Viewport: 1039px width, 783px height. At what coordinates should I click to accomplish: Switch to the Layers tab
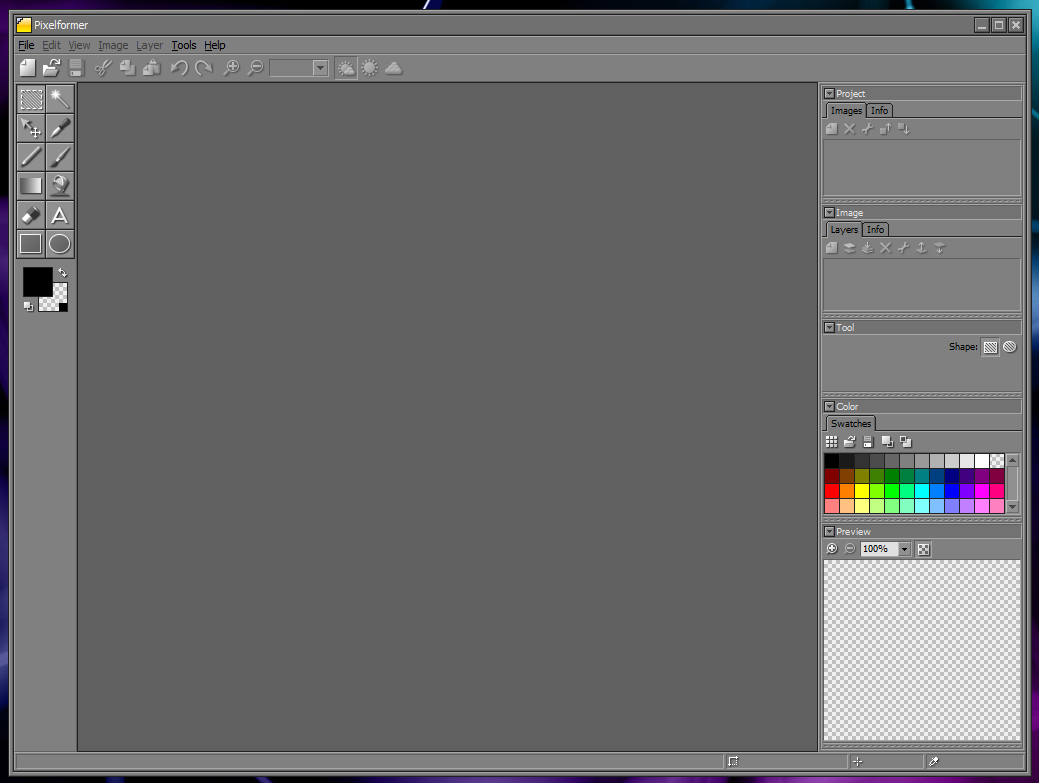point(844,229)
